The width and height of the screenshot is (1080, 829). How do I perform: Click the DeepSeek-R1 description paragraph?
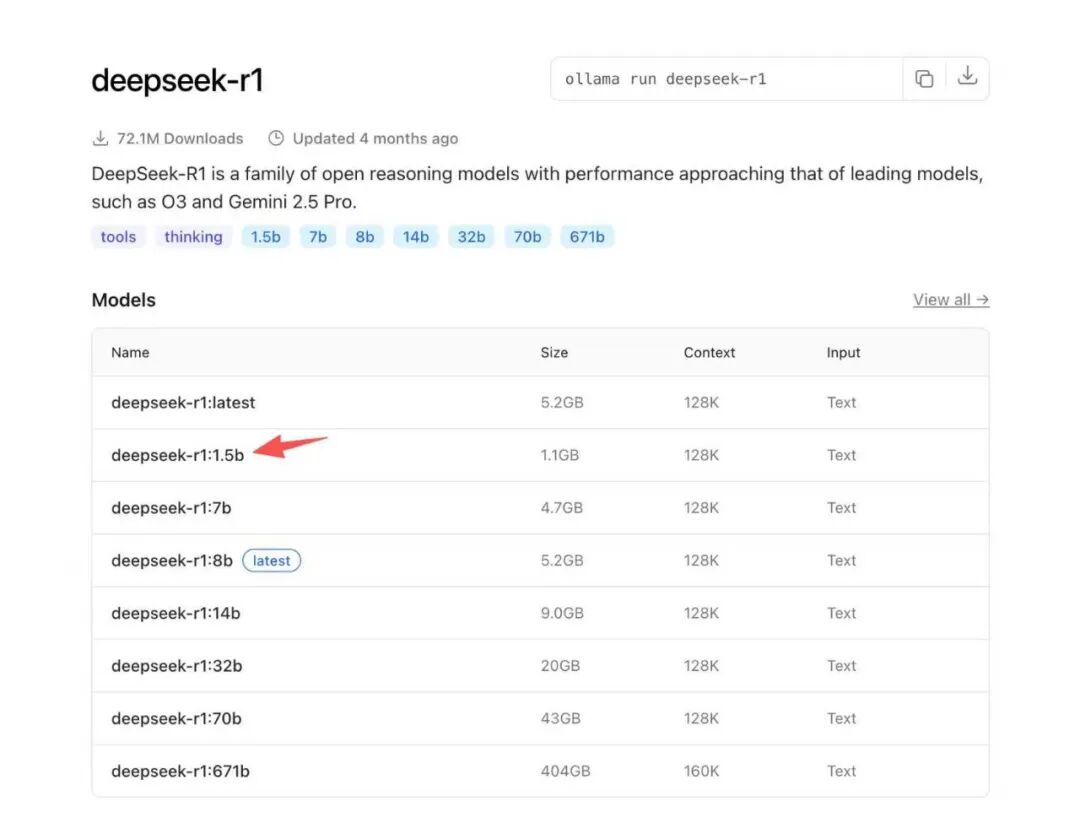[537, 187]
